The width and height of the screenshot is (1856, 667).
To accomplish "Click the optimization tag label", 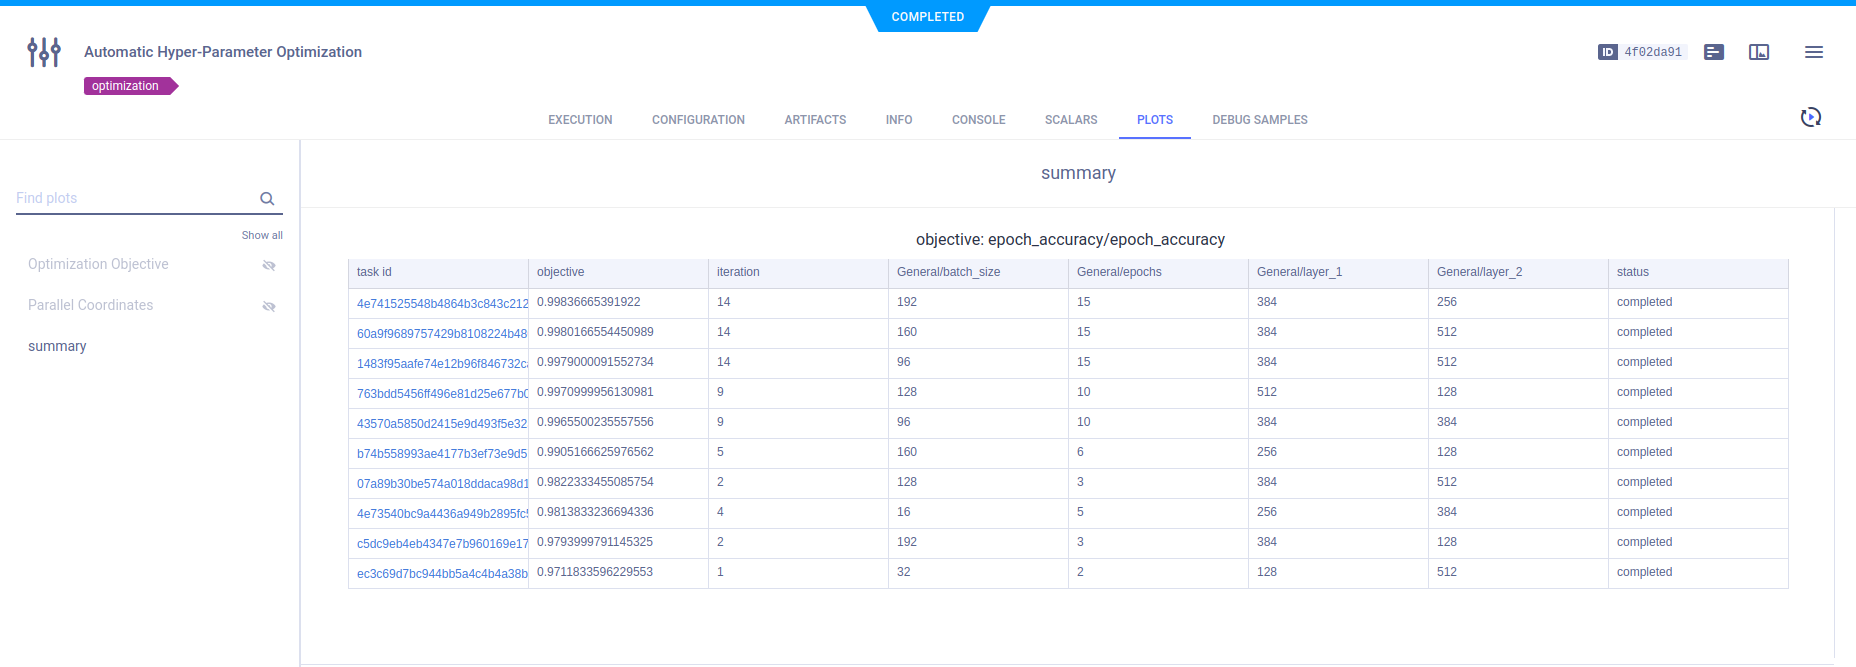I will 126,86.
